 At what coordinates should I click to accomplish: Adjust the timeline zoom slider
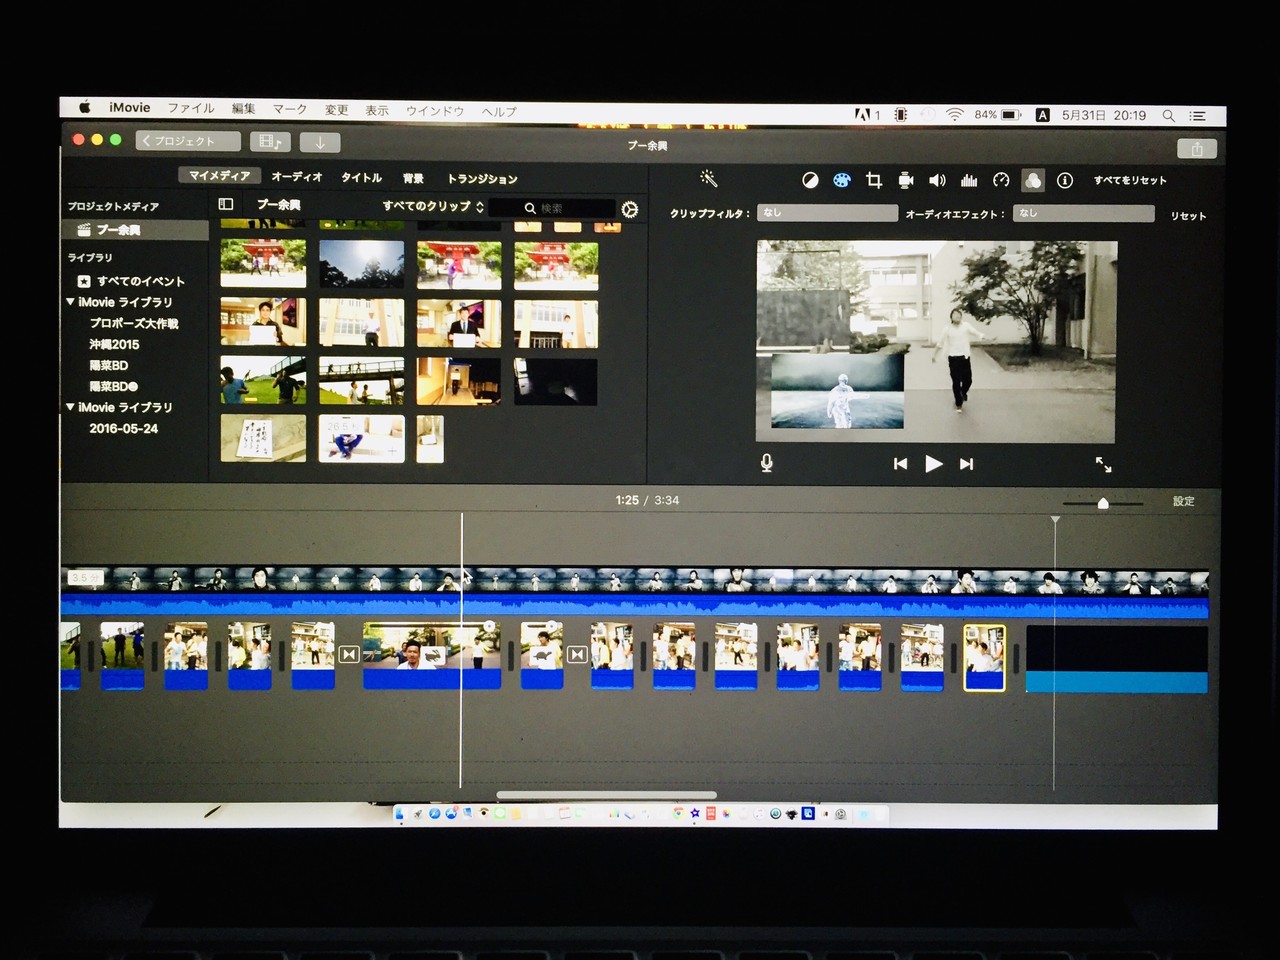click(1103, 503)
